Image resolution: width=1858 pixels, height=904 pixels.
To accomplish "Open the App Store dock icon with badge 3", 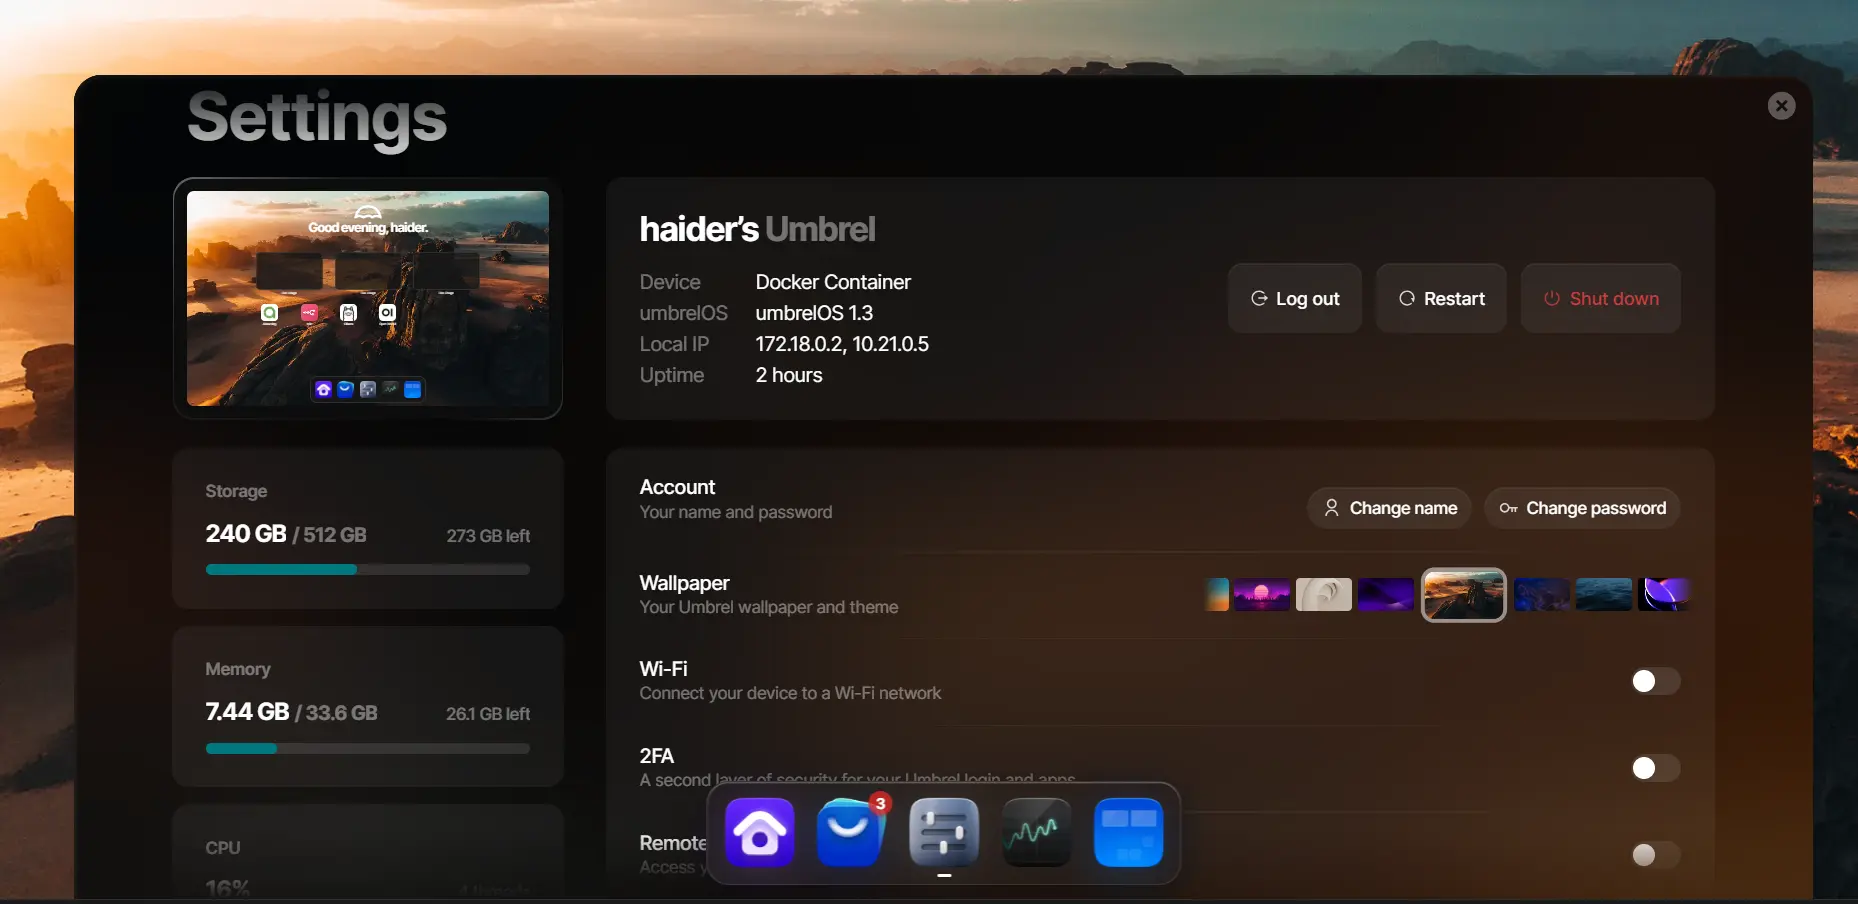I will click(x=851, y=832).
